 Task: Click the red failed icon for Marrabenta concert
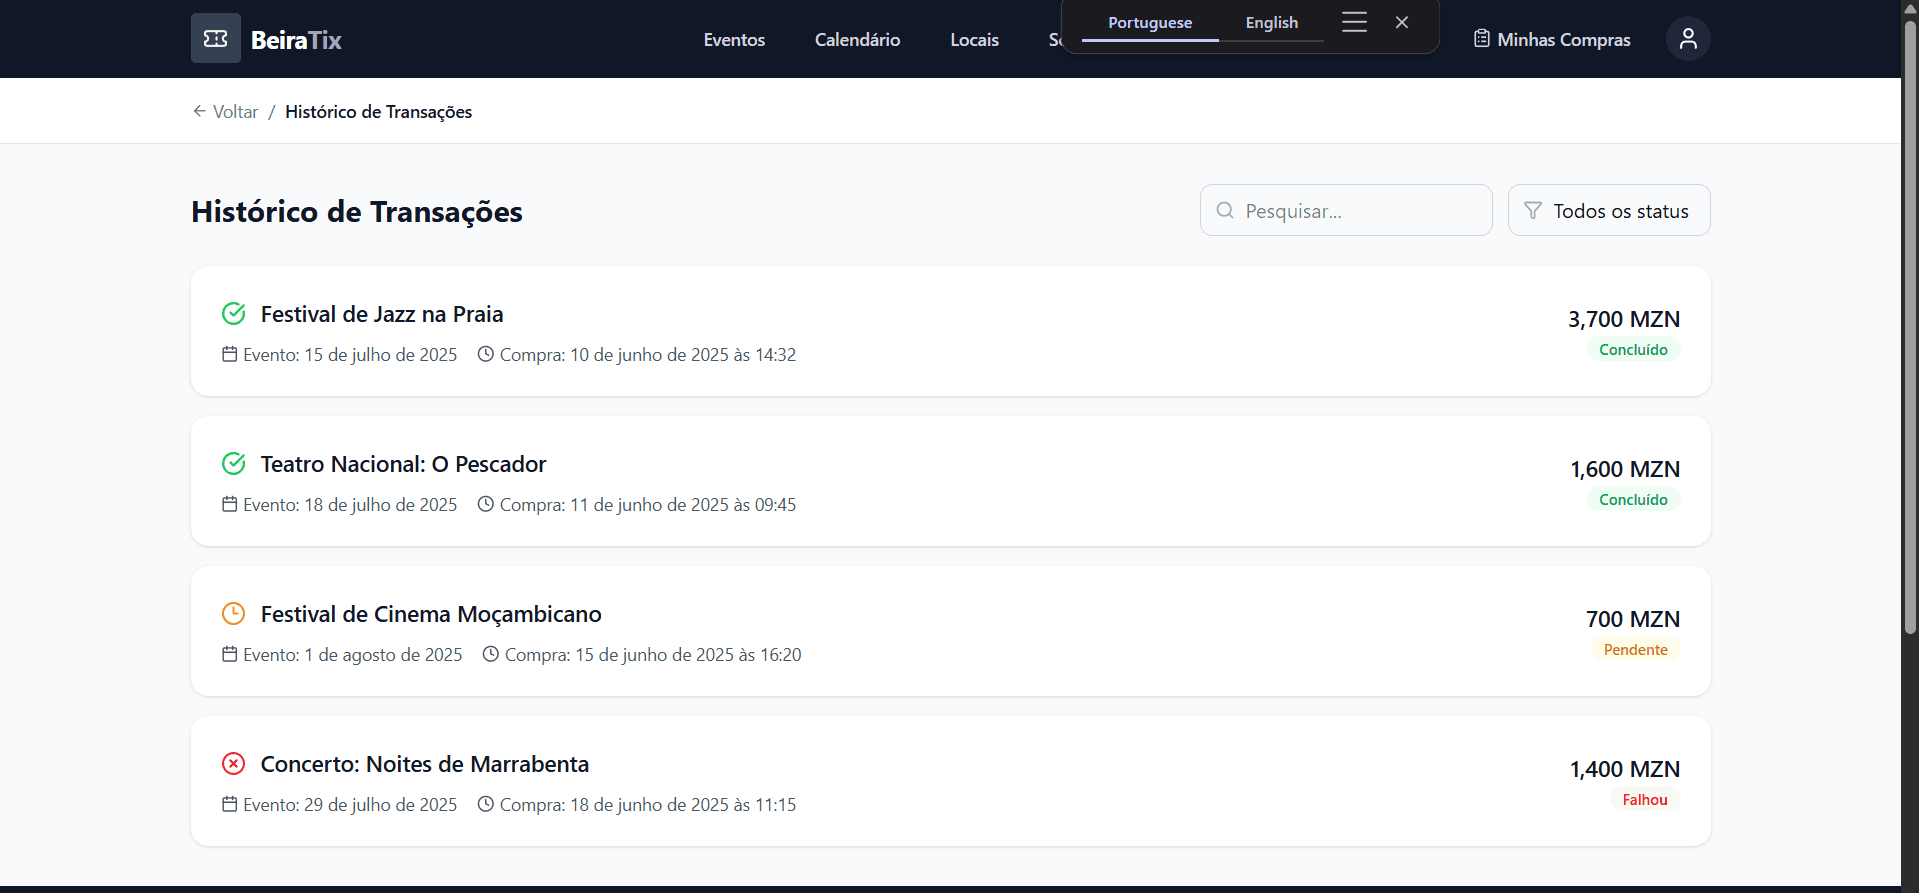(233, 764)
